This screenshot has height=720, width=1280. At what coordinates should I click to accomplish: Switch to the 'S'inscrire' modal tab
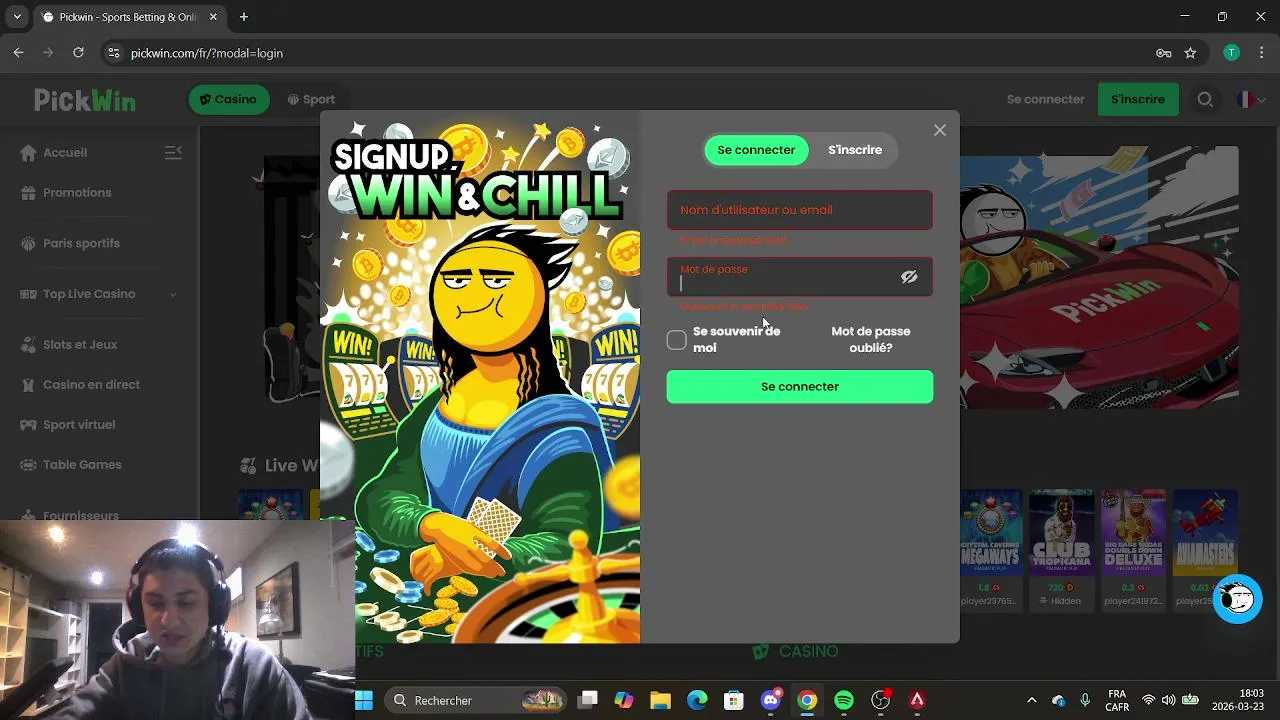[855, 150]
